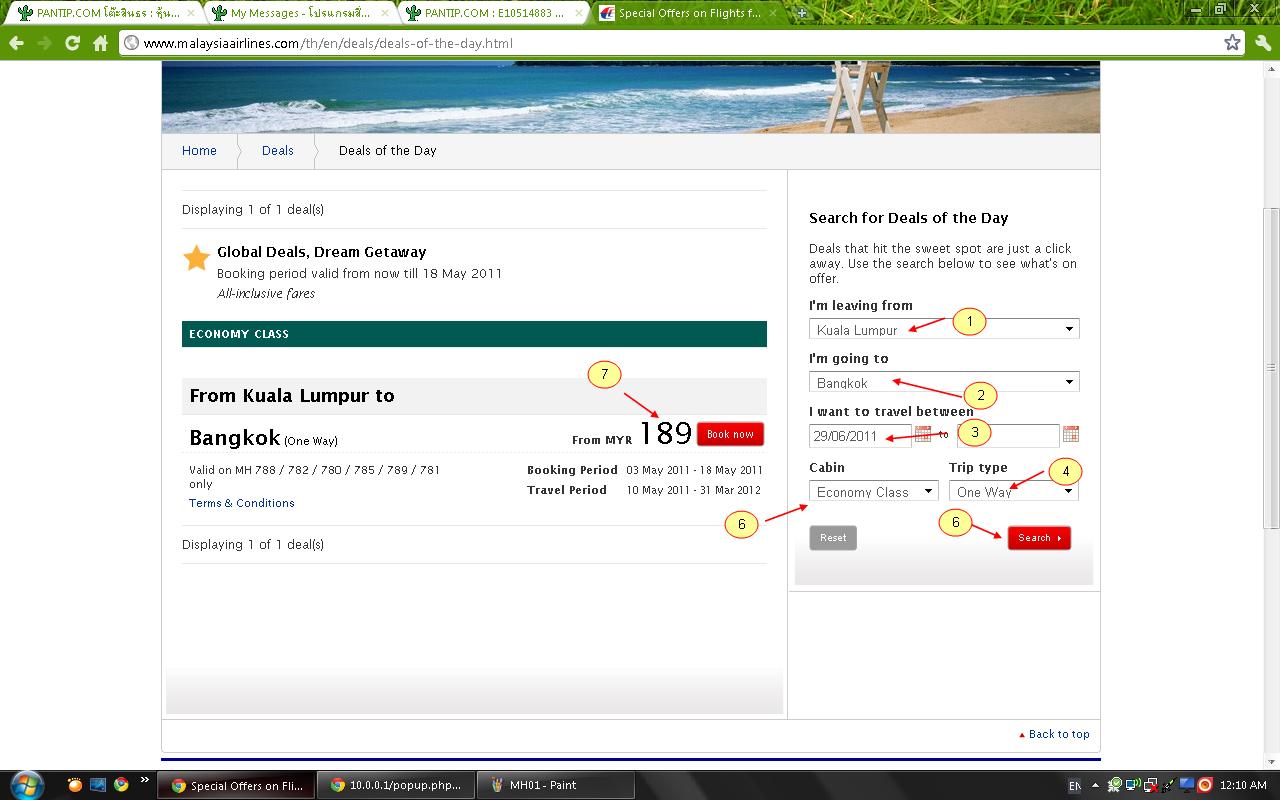Click Booking Period 03 May 2011 - 18 May 2011
The image size is (1280, 800).
(x=644, y=470)
